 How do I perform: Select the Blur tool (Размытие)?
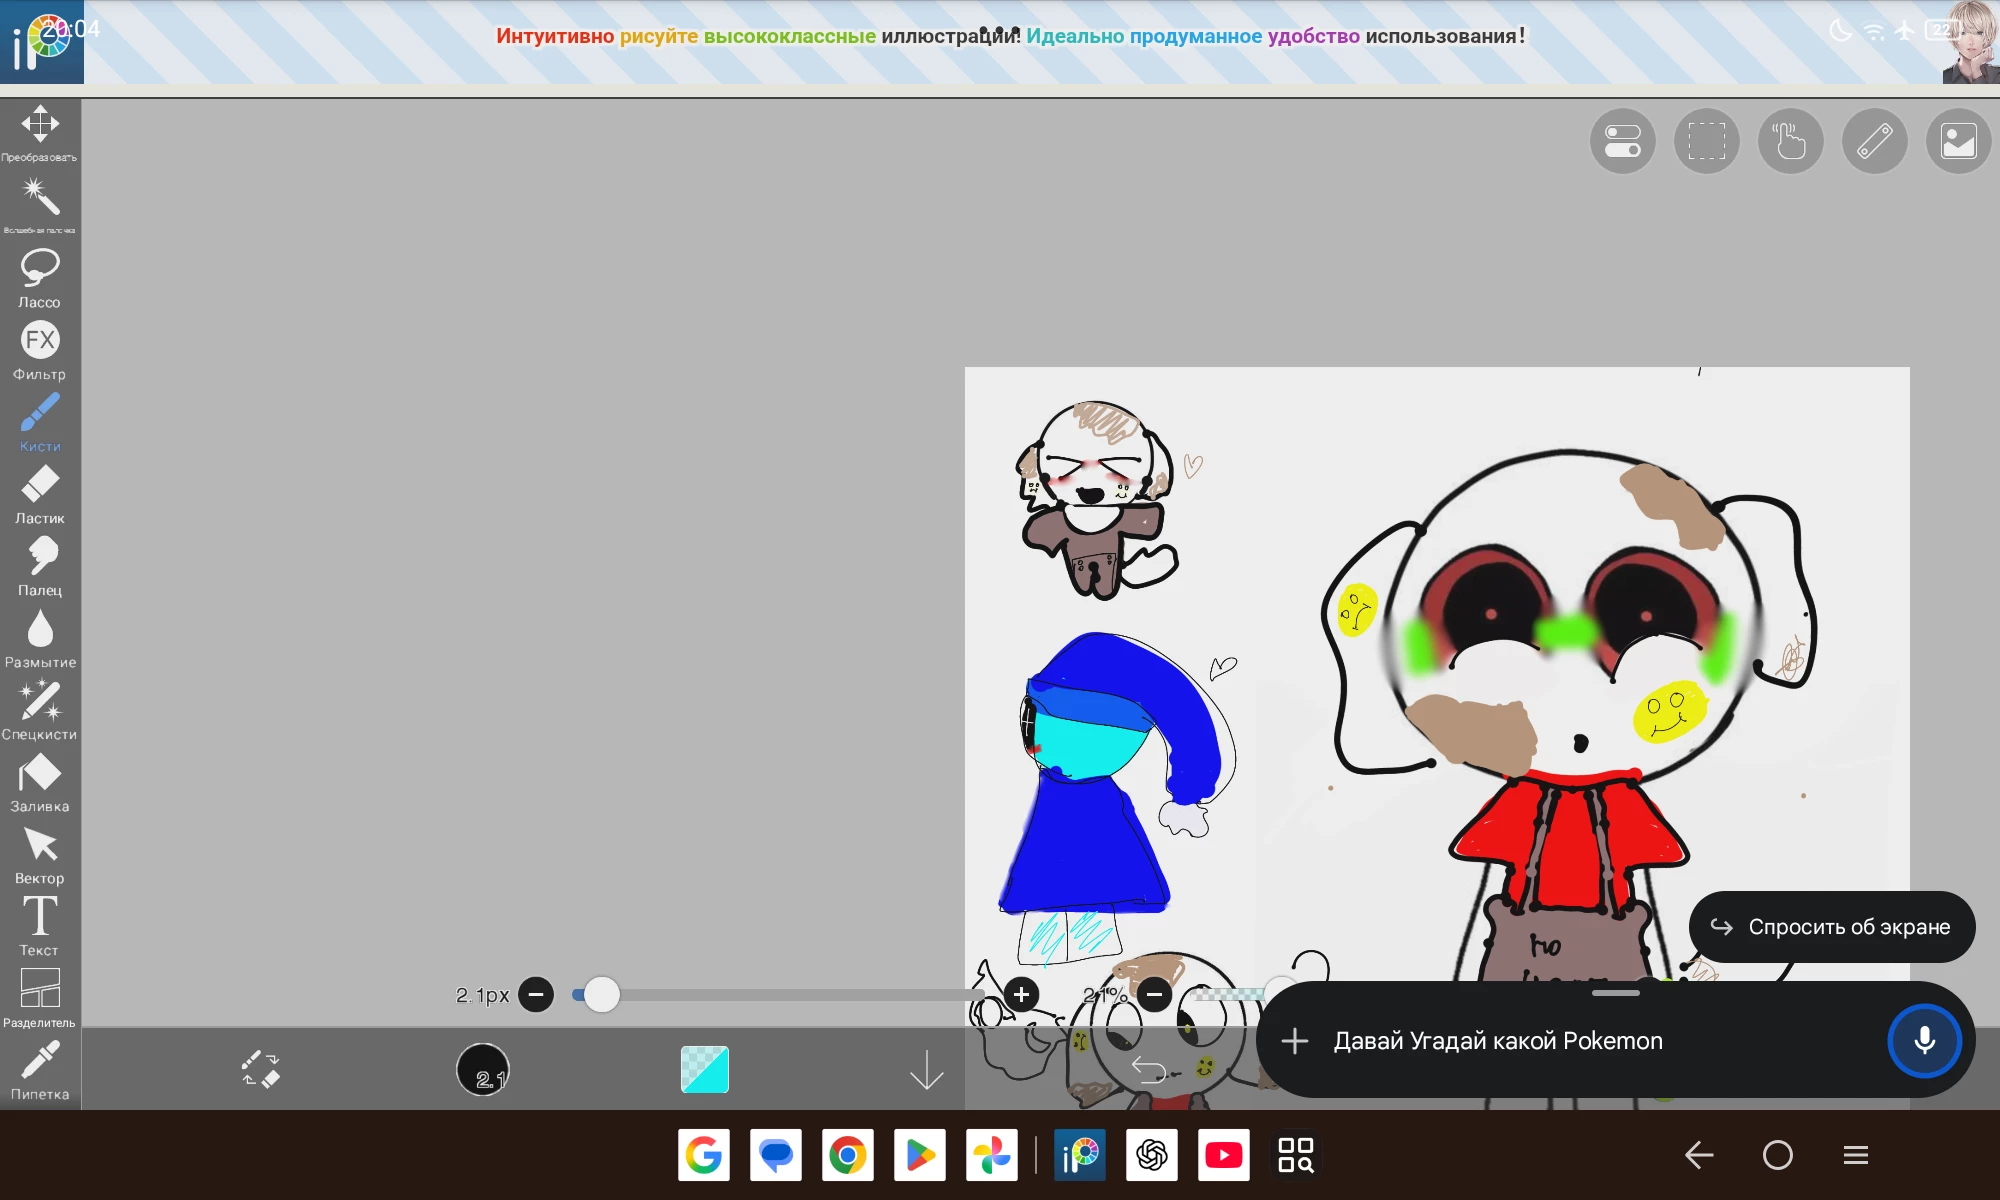click(40, 635)
